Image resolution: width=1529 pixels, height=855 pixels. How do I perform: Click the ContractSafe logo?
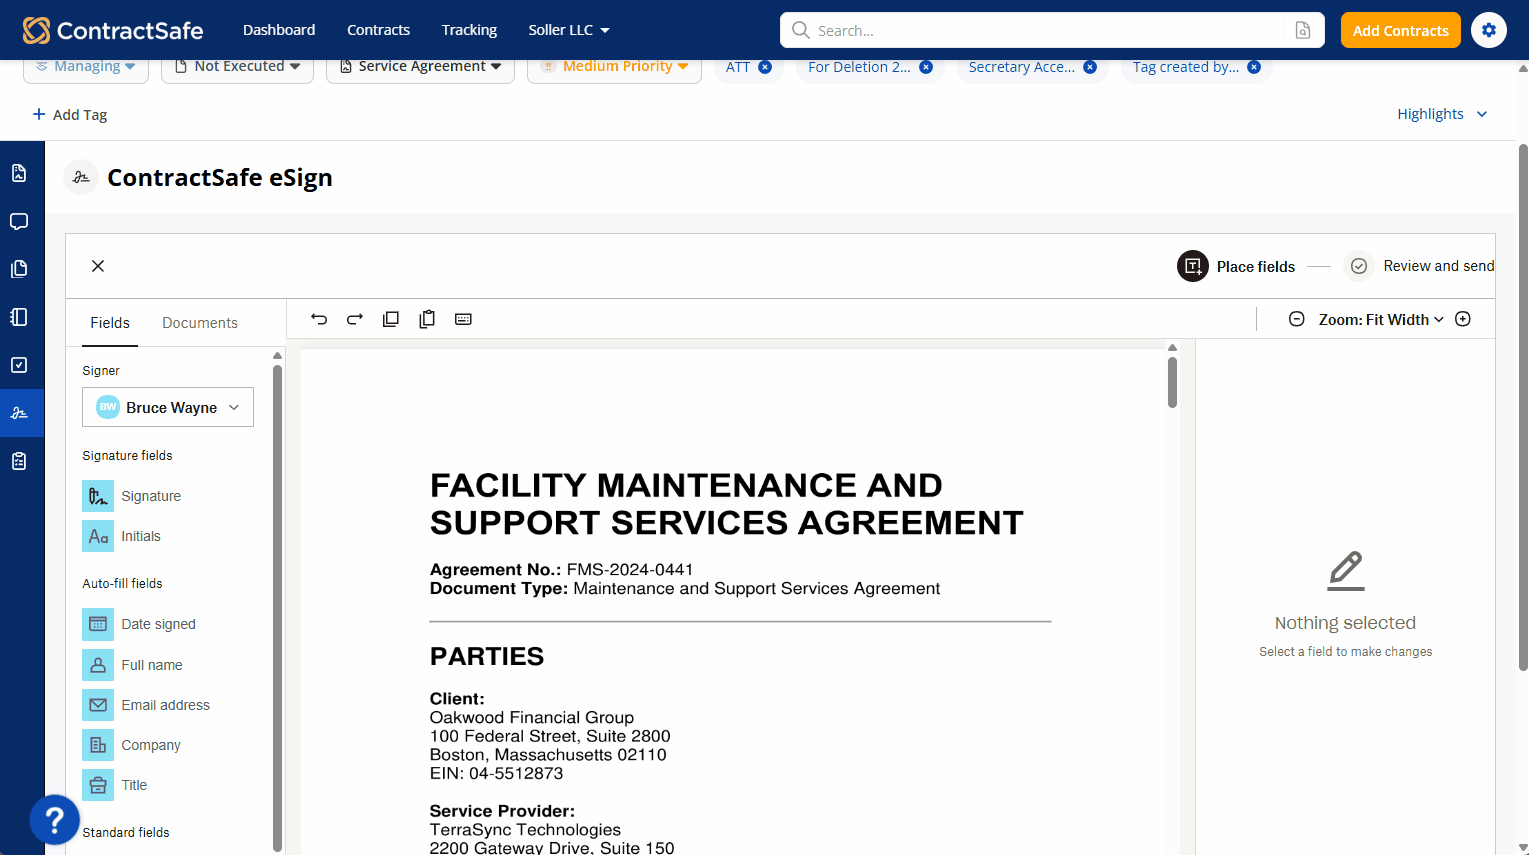click(113, 30)
